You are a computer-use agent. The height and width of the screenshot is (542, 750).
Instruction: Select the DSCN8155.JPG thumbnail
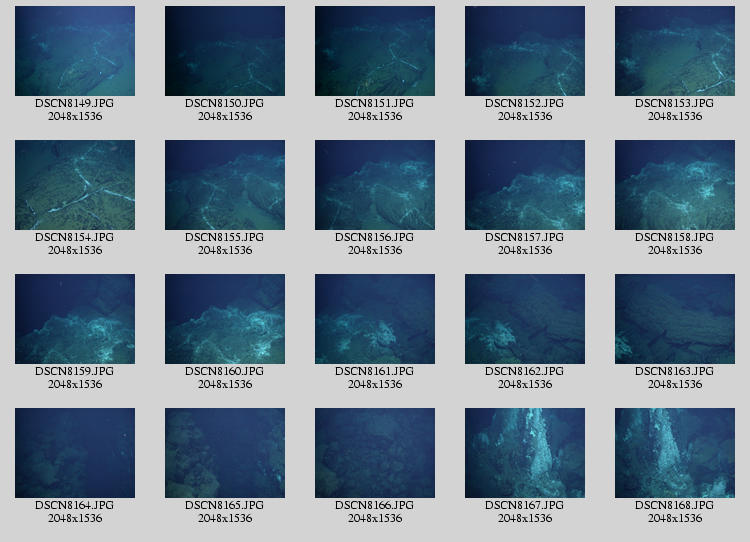[x=225, y=185]
